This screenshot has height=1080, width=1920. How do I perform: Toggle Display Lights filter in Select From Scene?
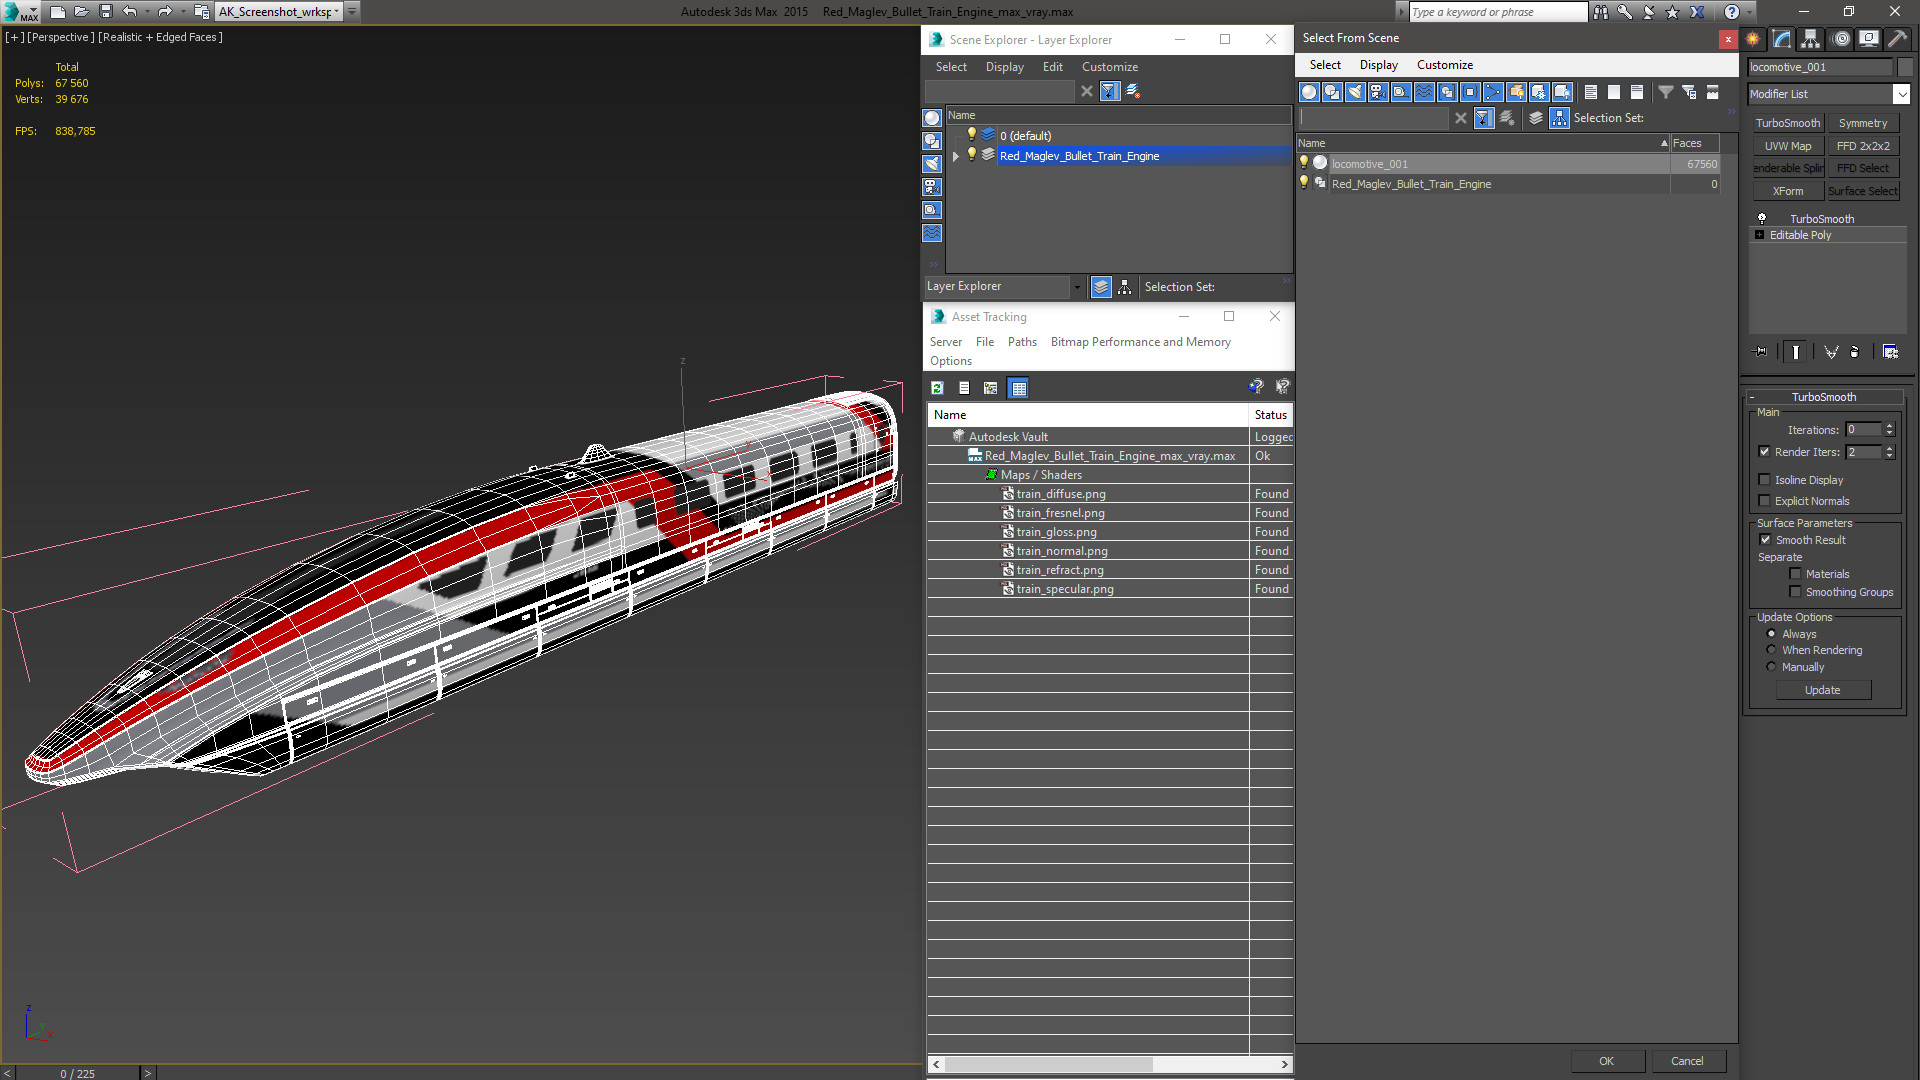pyautogui.click(x=1355, y=92)
